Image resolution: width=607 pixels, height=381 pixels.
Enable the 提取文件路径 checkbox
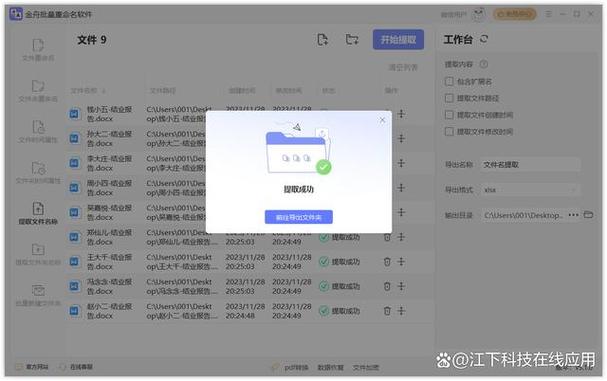point(449,98)
